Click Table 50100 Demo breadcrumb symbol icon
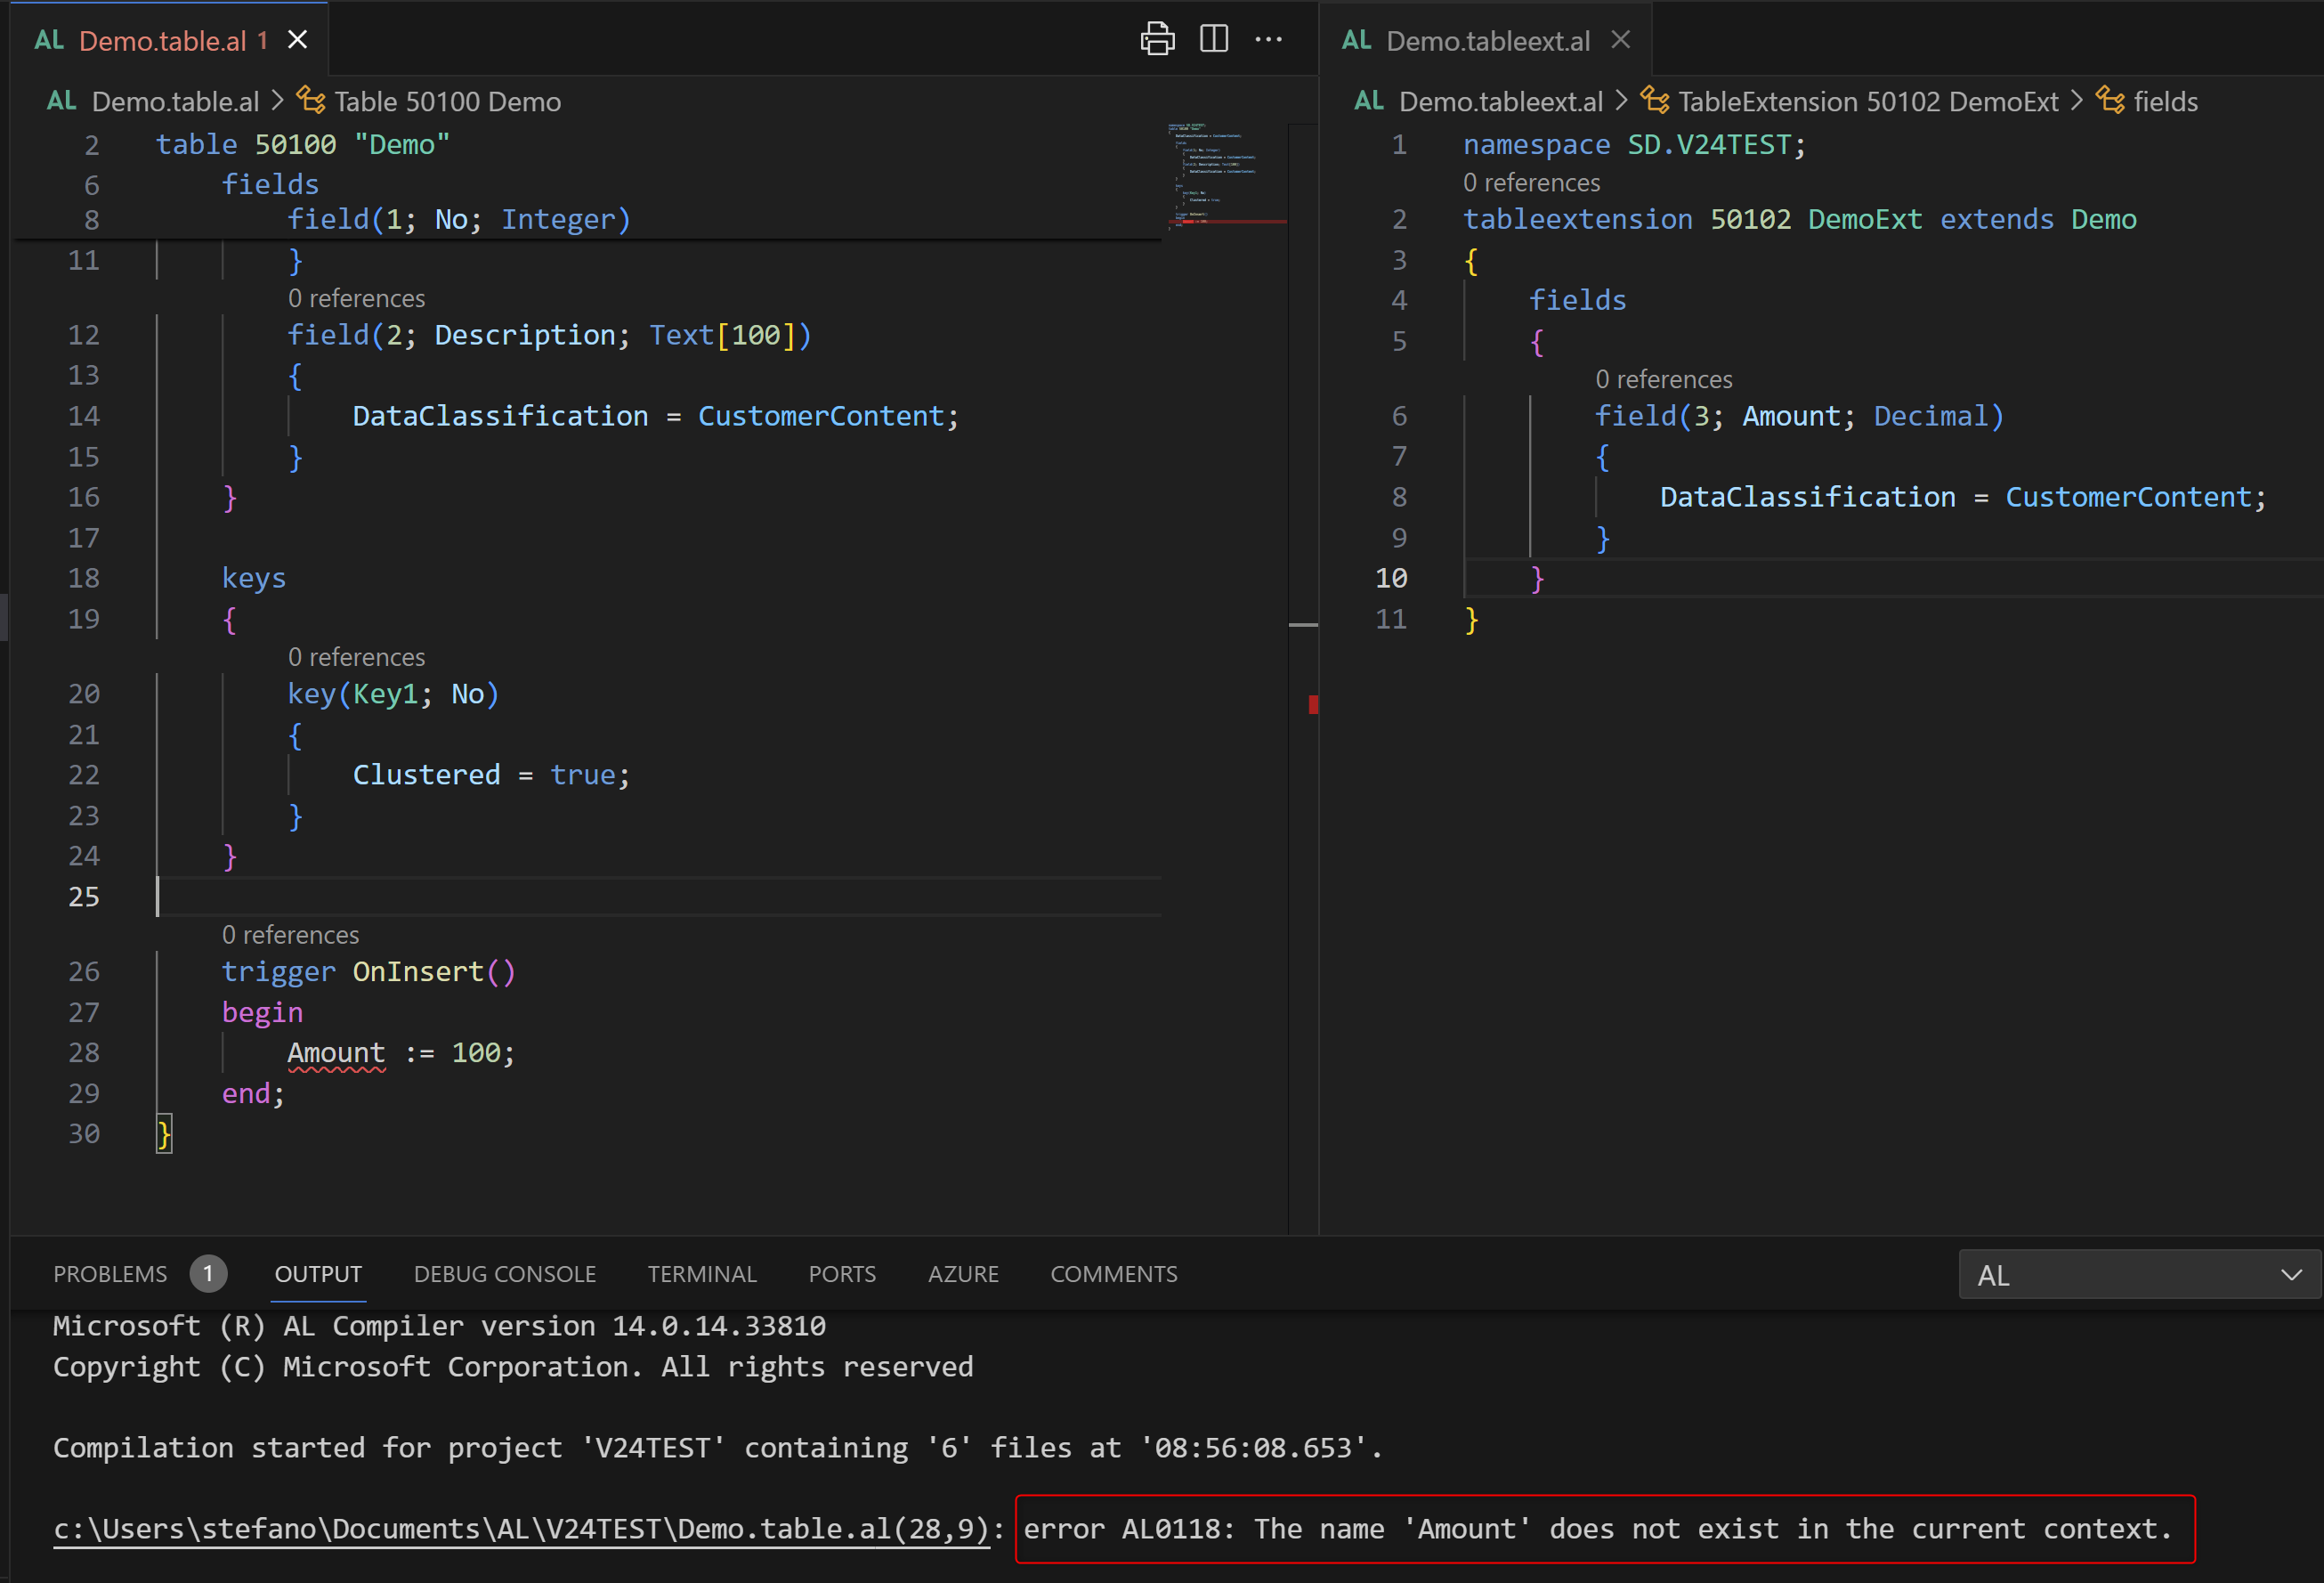 click(x=311, y=101)
